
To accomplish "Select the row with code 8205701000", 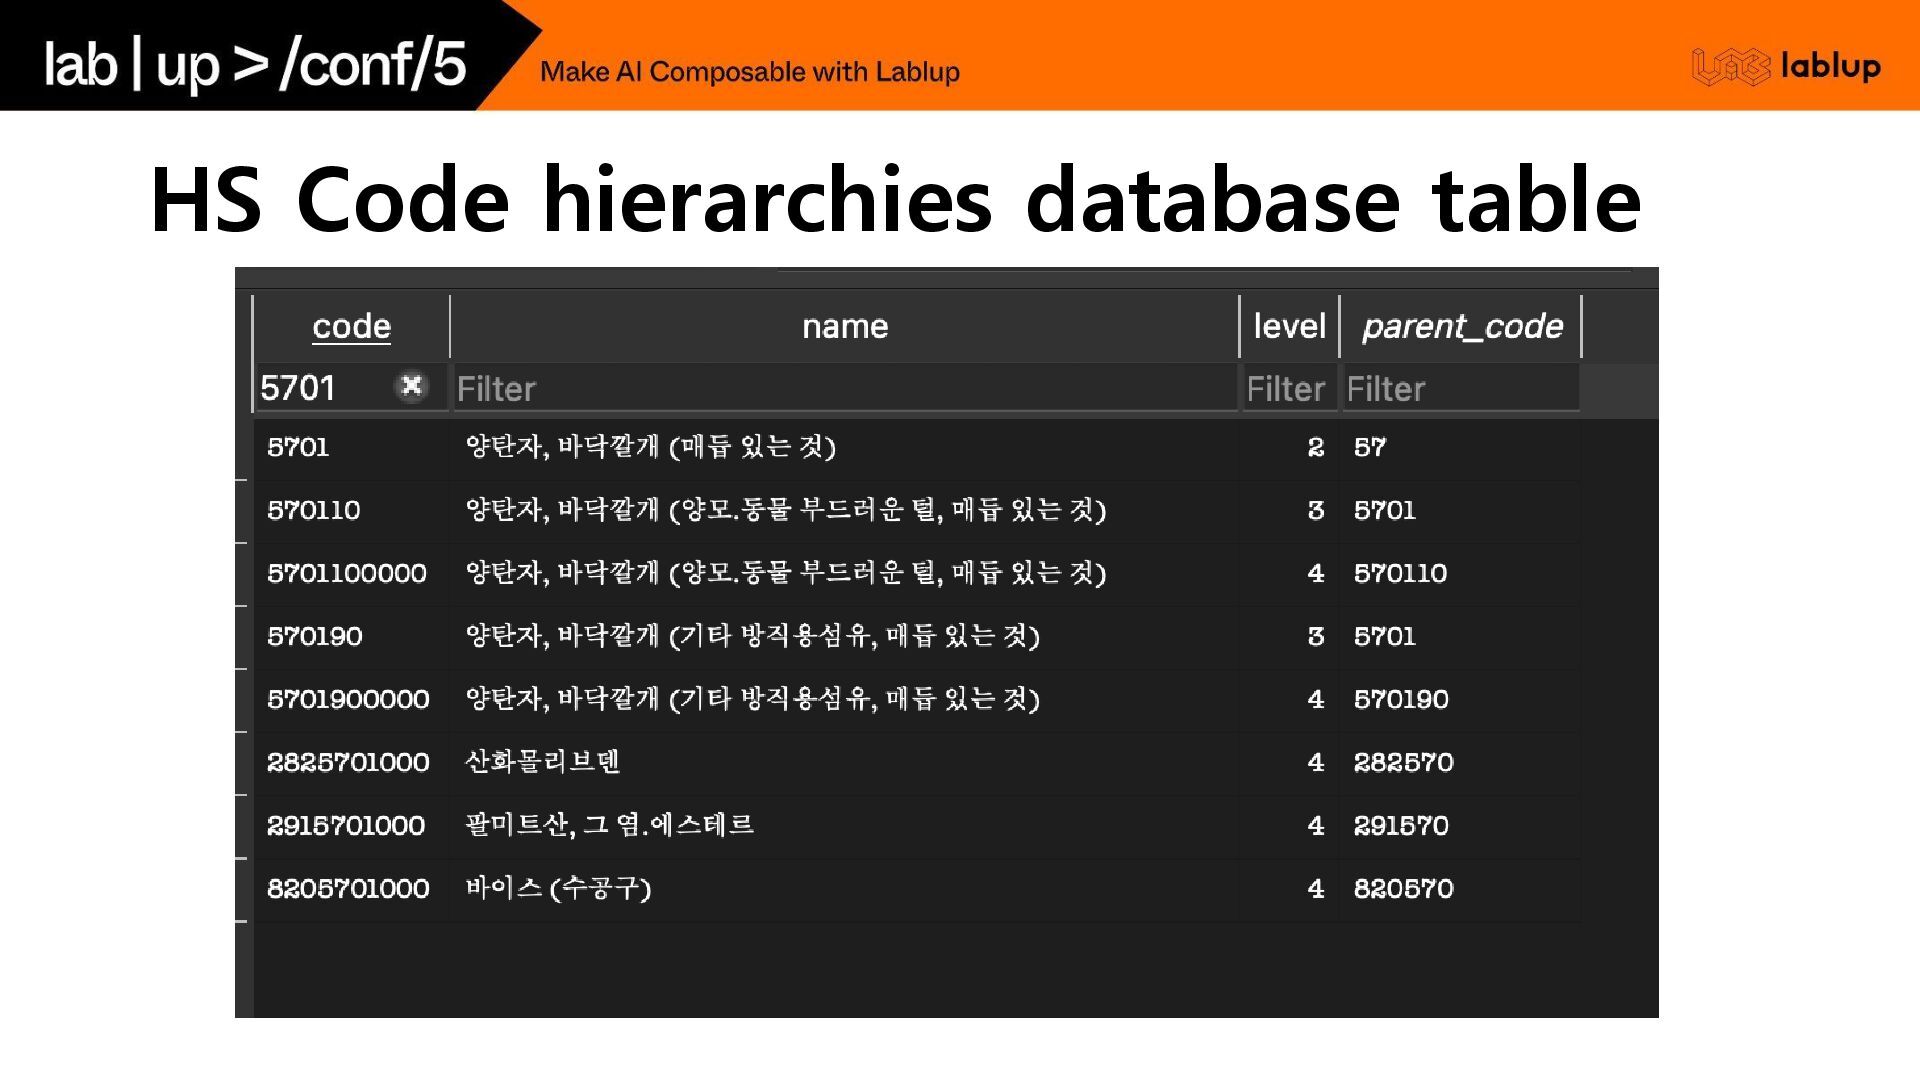I will pyautogui.click(x=348, y=888).
